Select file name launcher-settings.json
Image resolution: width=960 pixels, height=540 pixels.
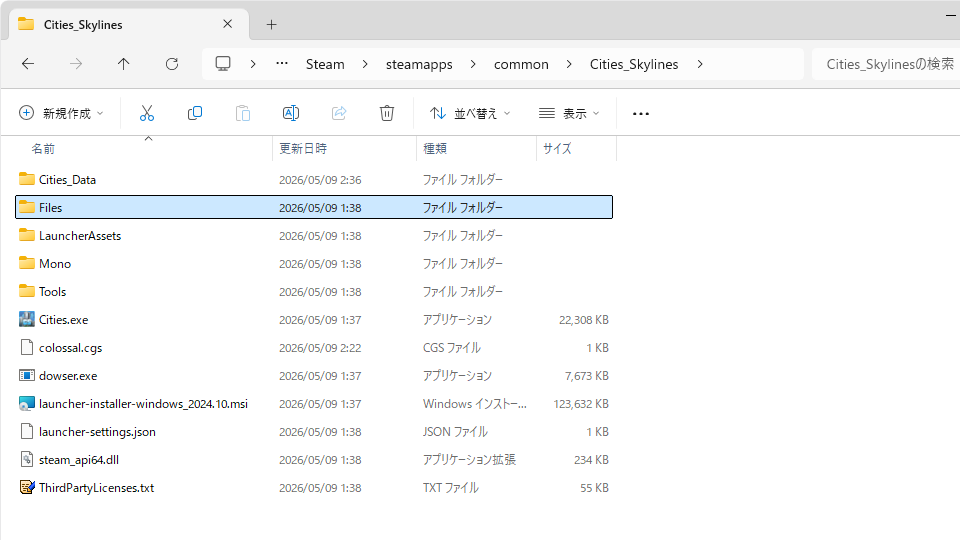coord(97,432)
